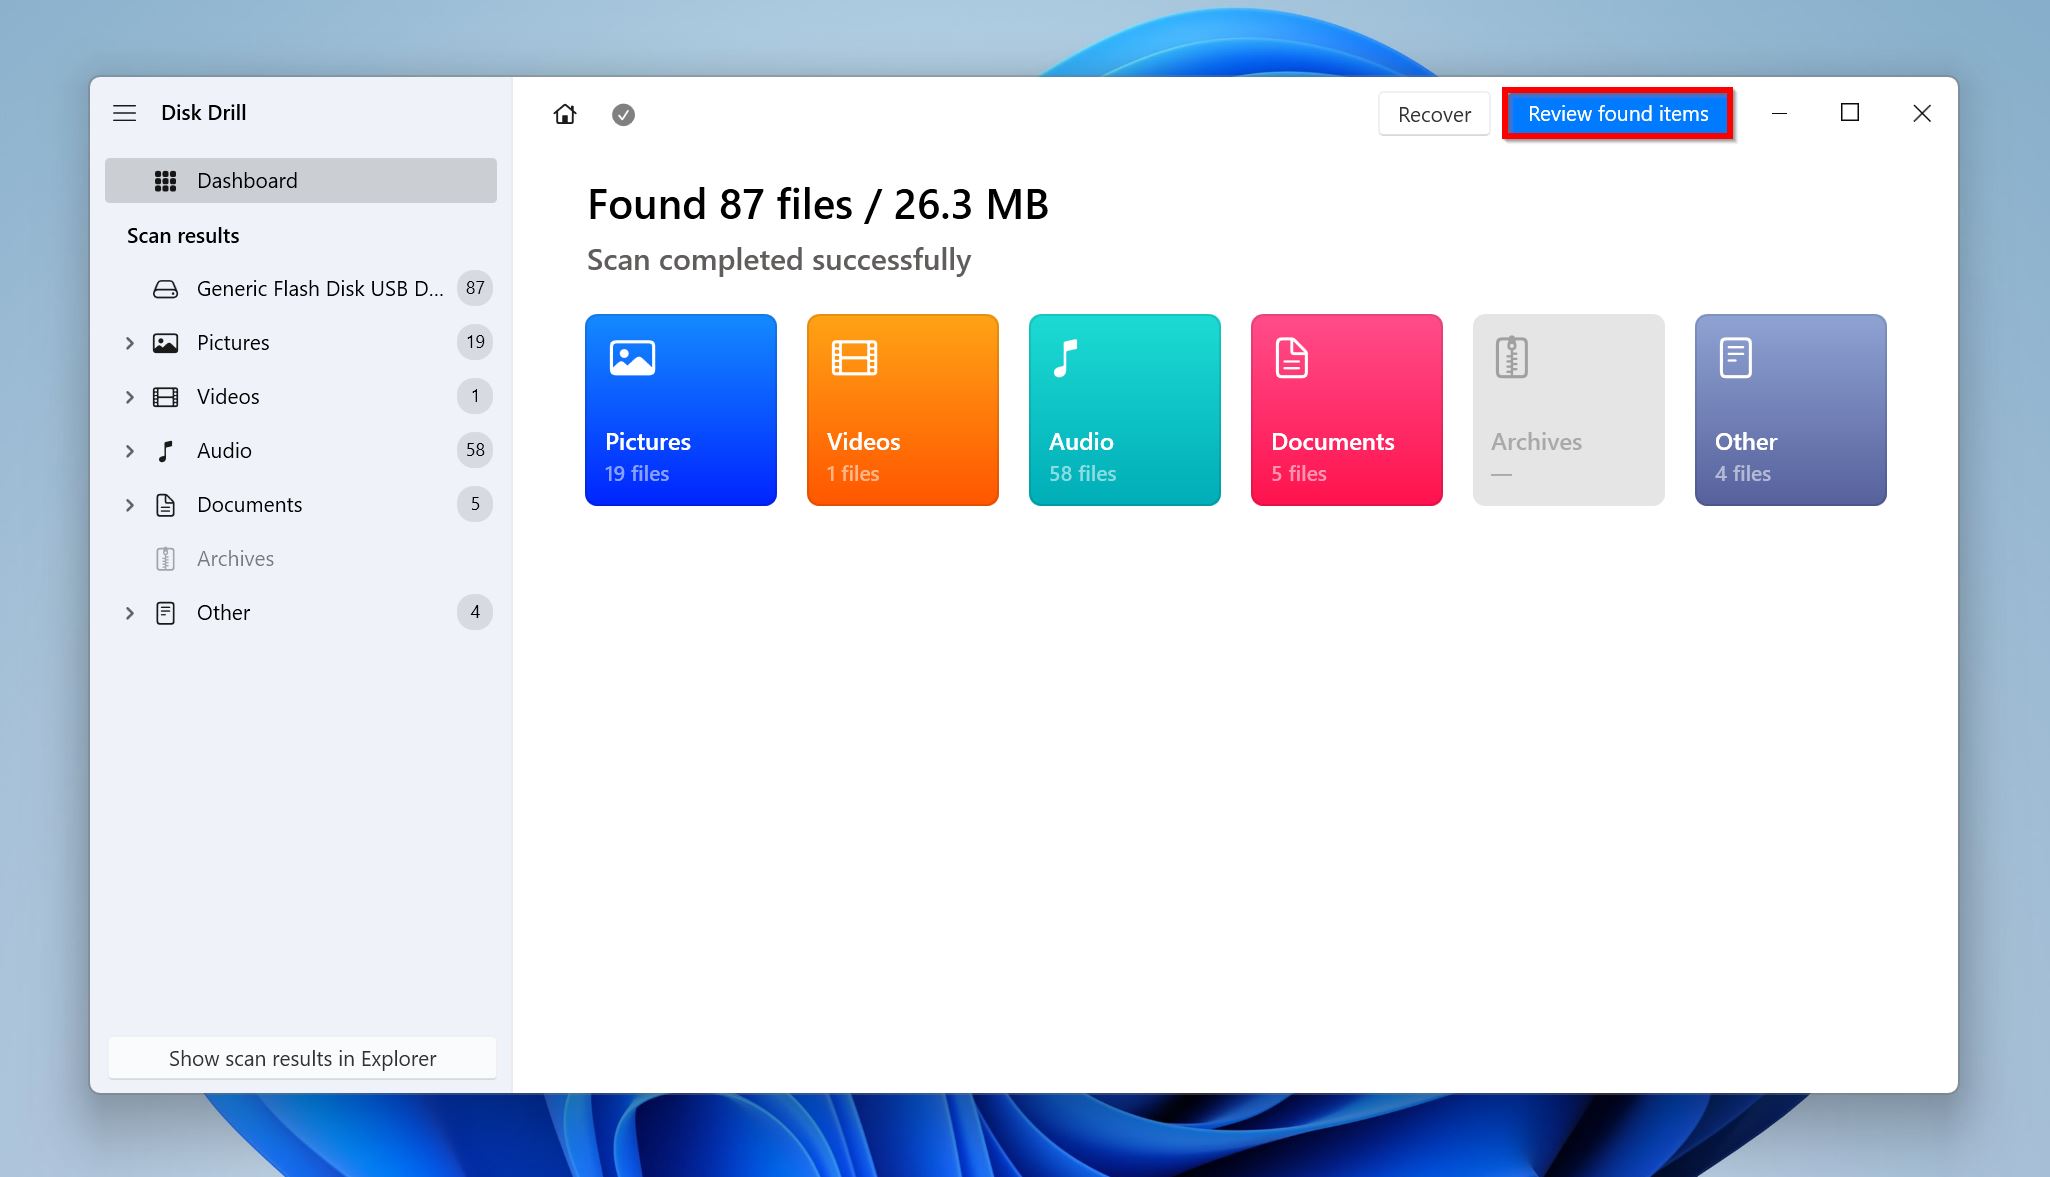The width and height of the screenshot is (2050, 1177).
Task: Click the Archives sidebar item
Action: pos(234,558)
